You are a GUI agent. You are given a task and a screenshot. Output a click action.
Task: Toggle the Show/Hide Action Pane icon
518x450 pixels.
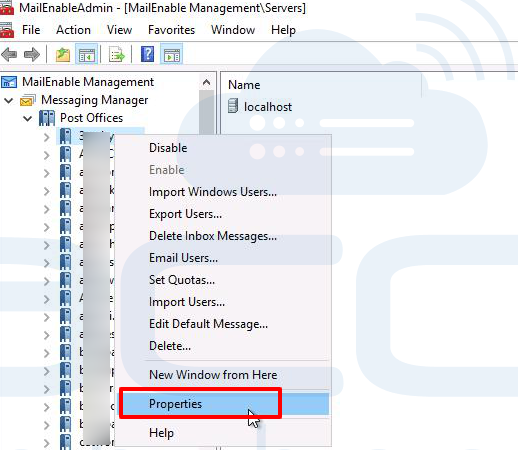(x=171, y=54)
